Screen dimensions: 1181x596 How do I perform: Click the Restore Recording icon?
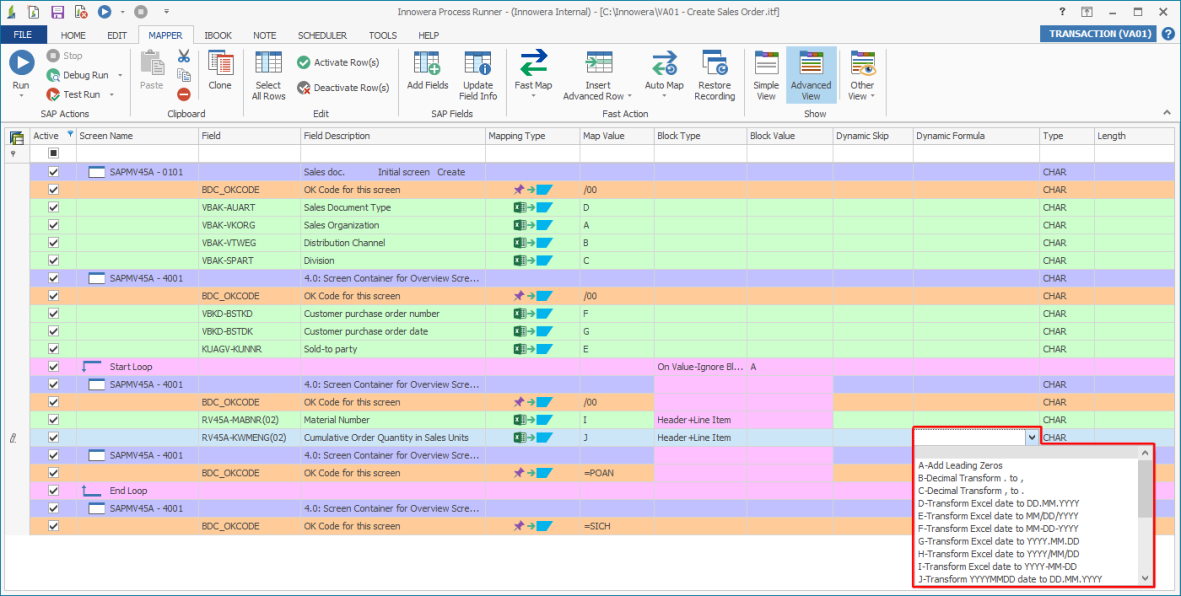tap(714, 64)
